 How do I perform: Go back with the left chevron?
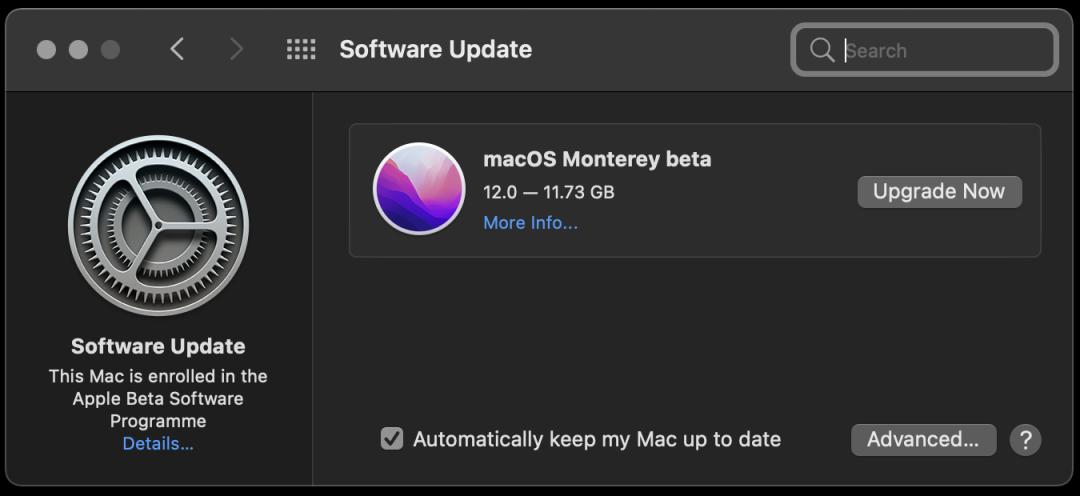pos(177,49)
